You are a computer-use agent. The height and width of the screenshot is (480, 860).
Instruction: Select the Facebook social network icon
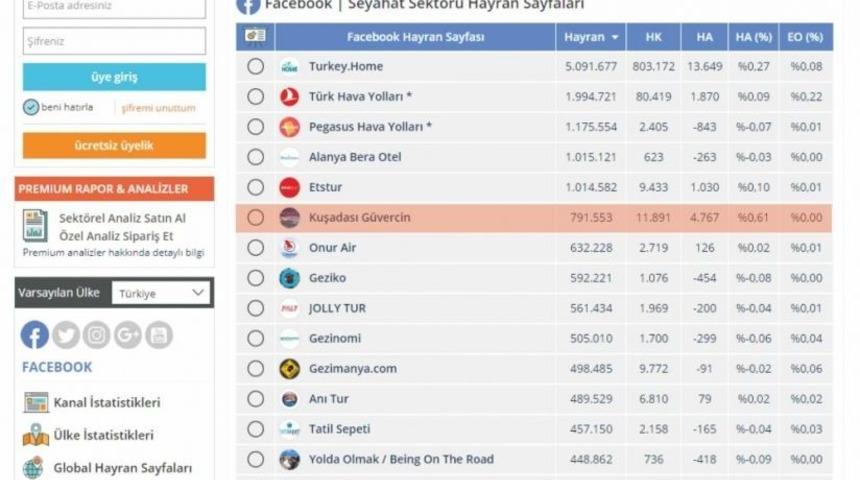point(35,335)
